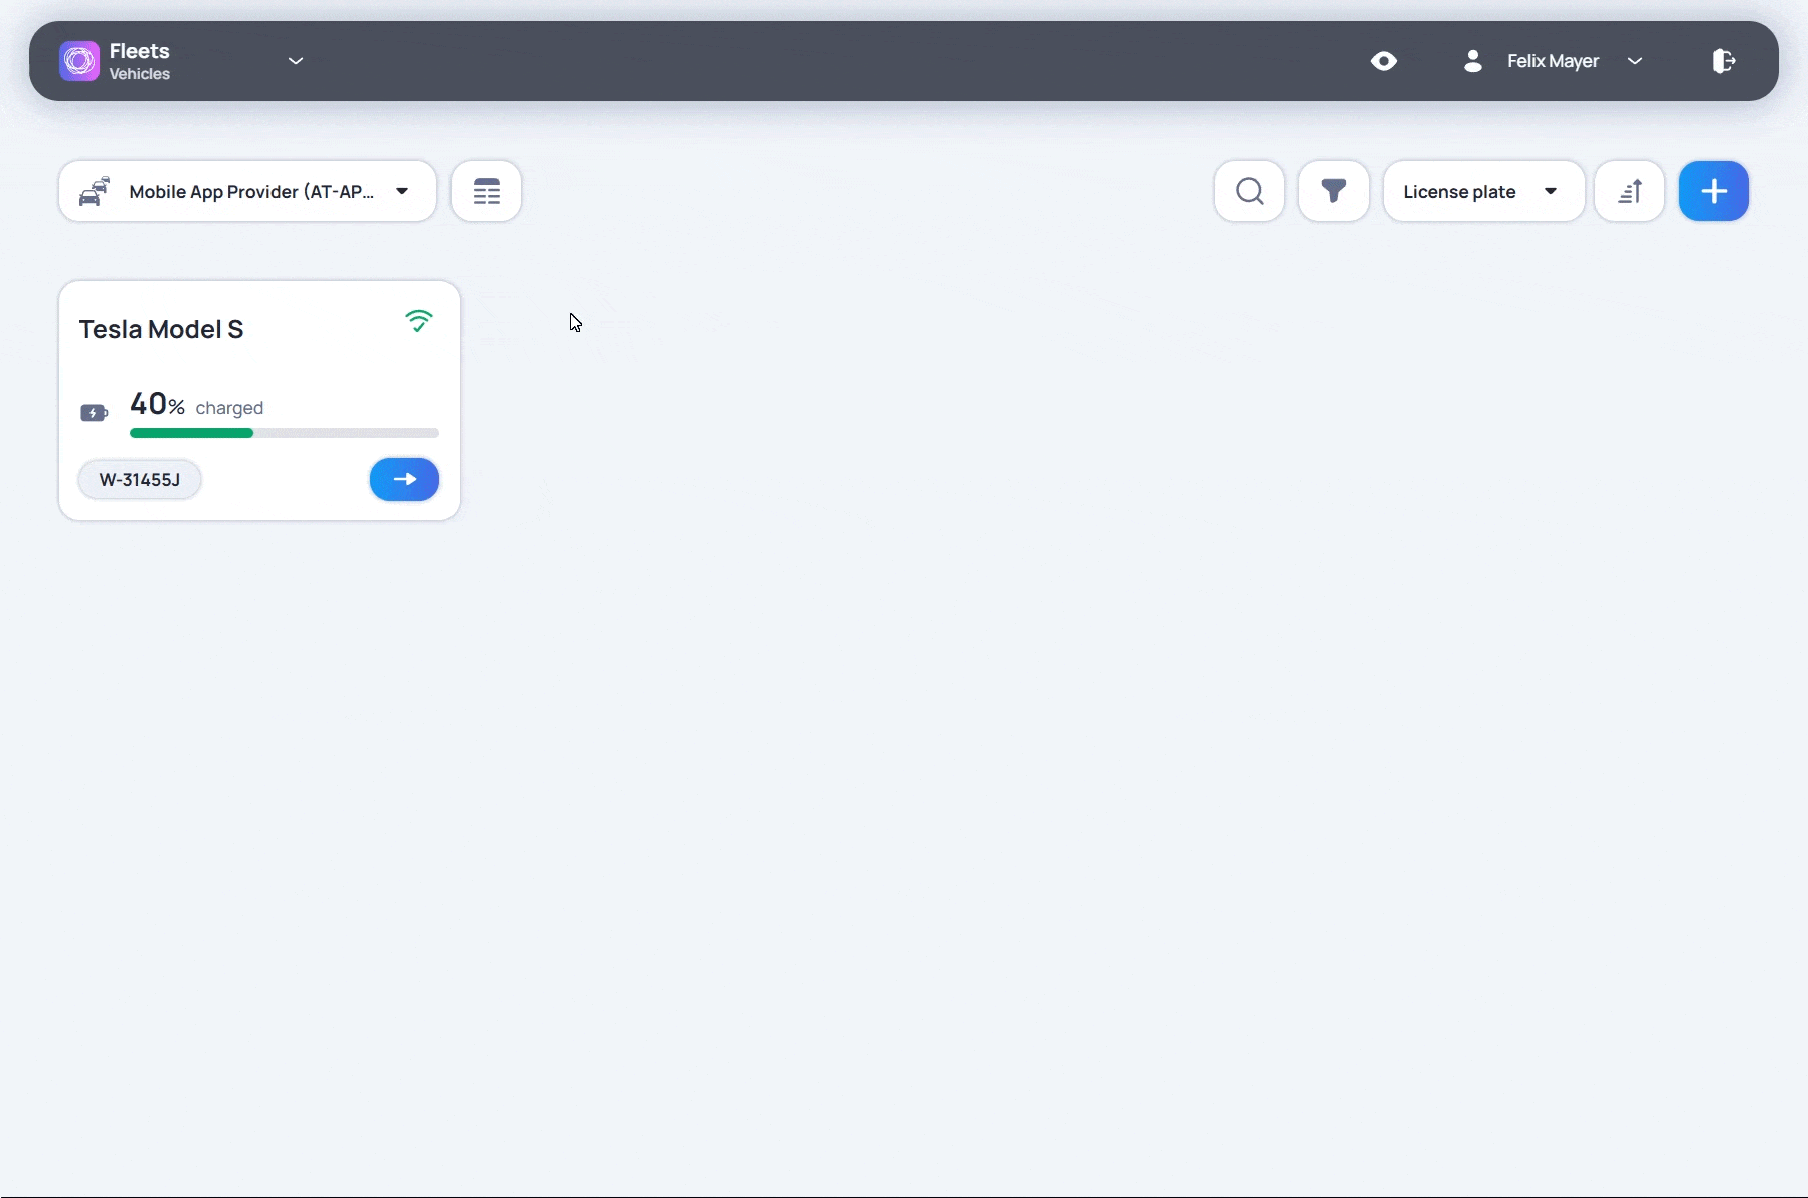Click the Fleets title text
The height and width of the screenshot is (1198, 1808).
pos(140,51)
